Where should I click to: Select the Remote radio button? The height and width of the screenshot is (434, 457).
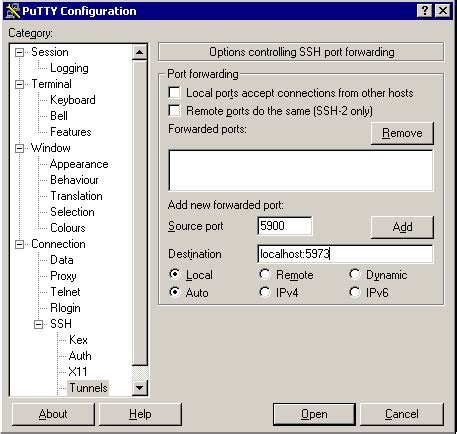[265, 274]
